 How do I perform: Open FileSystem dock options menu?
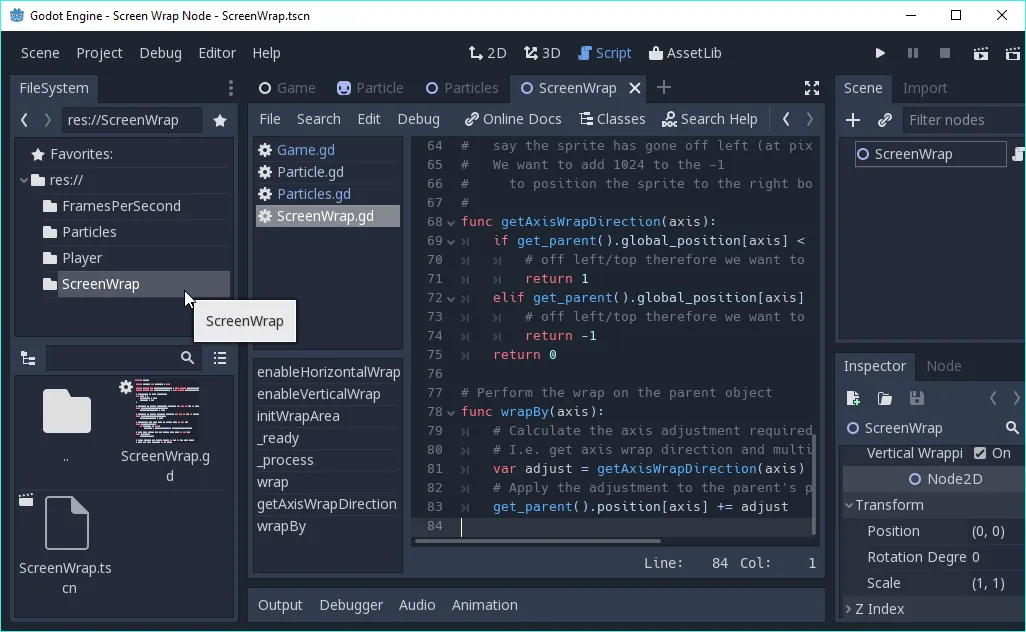coord(230,88)
